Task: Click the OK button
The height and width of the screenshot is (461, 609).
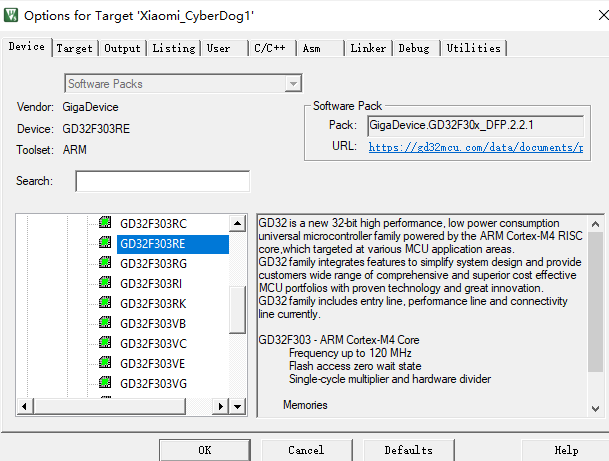Action: [205, 450]
